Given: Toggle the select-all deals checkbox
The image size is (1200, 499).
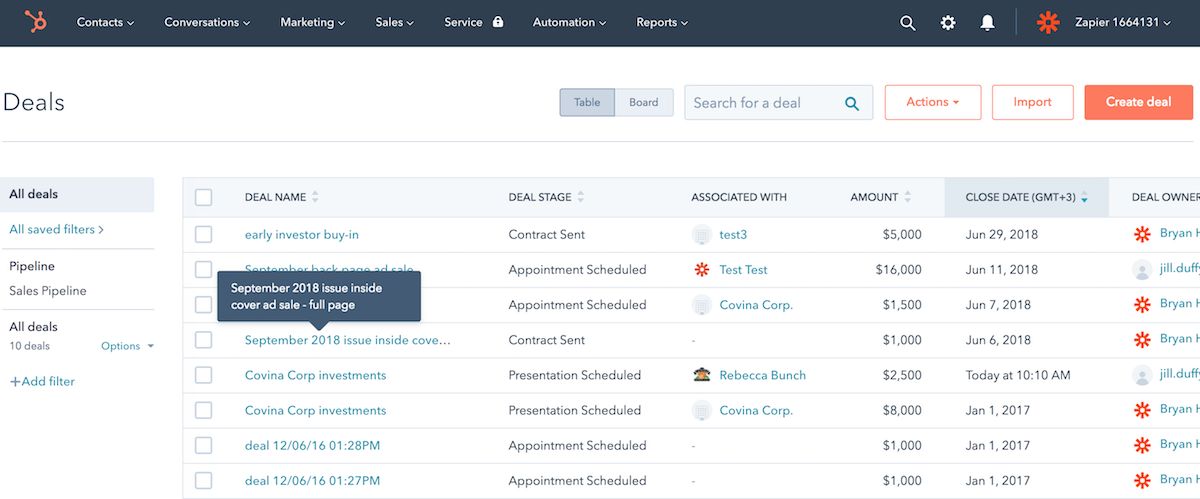Looking at the screenshot, I should [204, 197].
